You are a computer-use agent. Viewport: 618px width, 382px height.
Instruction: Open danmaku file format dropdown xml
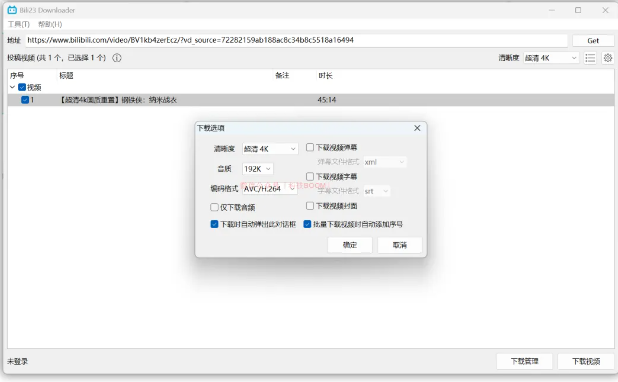coord(385,162)
